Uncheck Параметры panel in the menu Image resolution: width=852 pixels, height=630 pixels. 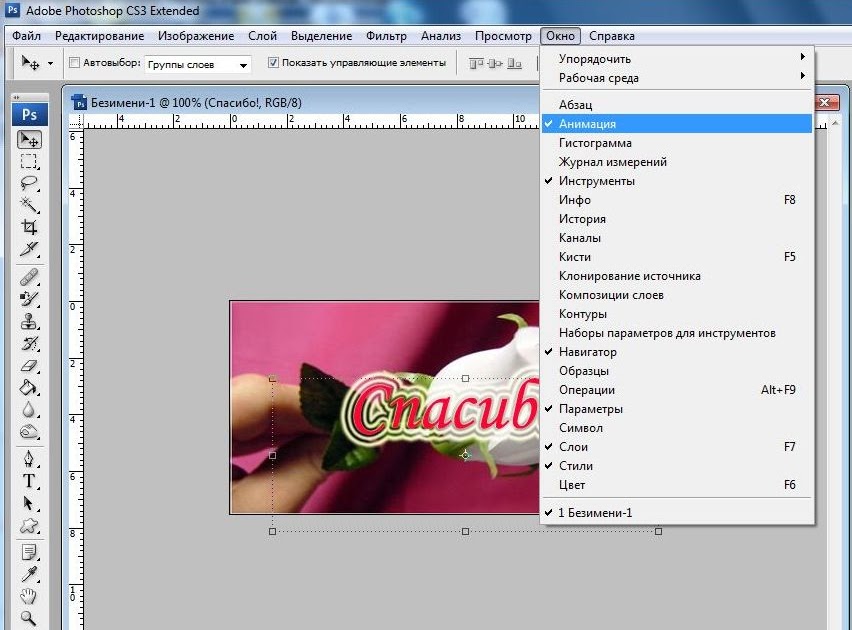pyautogui.click(x=677, y=409)
